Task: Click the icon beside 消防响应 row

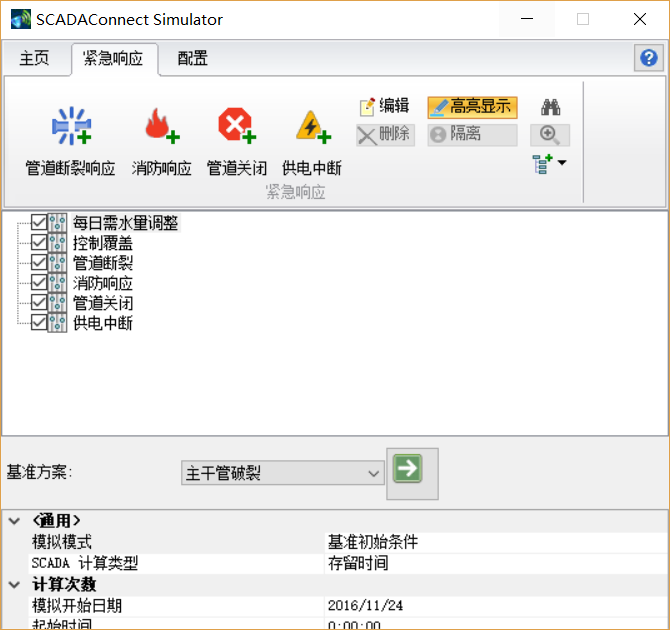Action: pos(57,283)
